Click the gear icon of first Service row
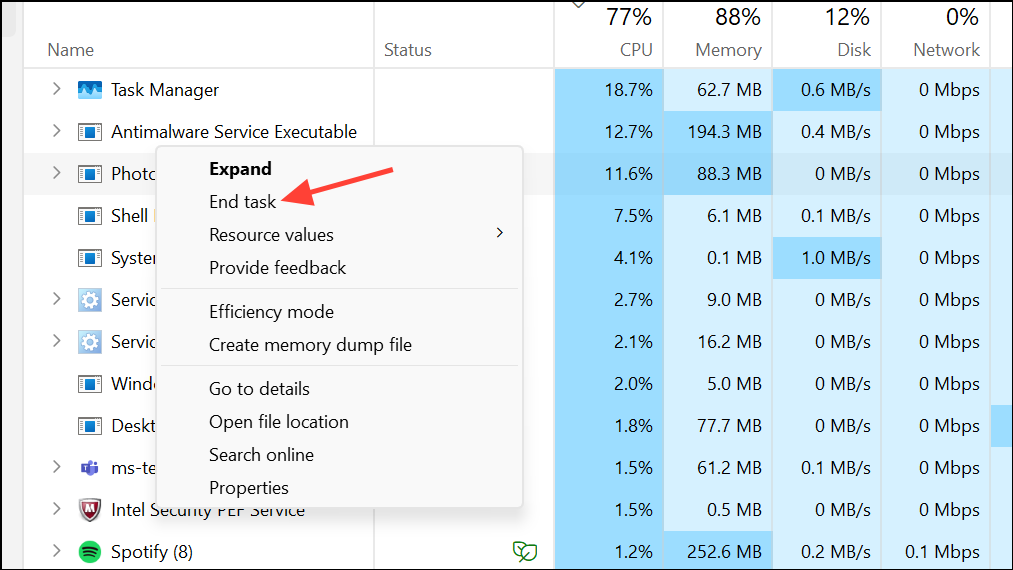Image resolution: width=1013 pixels, height=570 pixels. point(90,300)
